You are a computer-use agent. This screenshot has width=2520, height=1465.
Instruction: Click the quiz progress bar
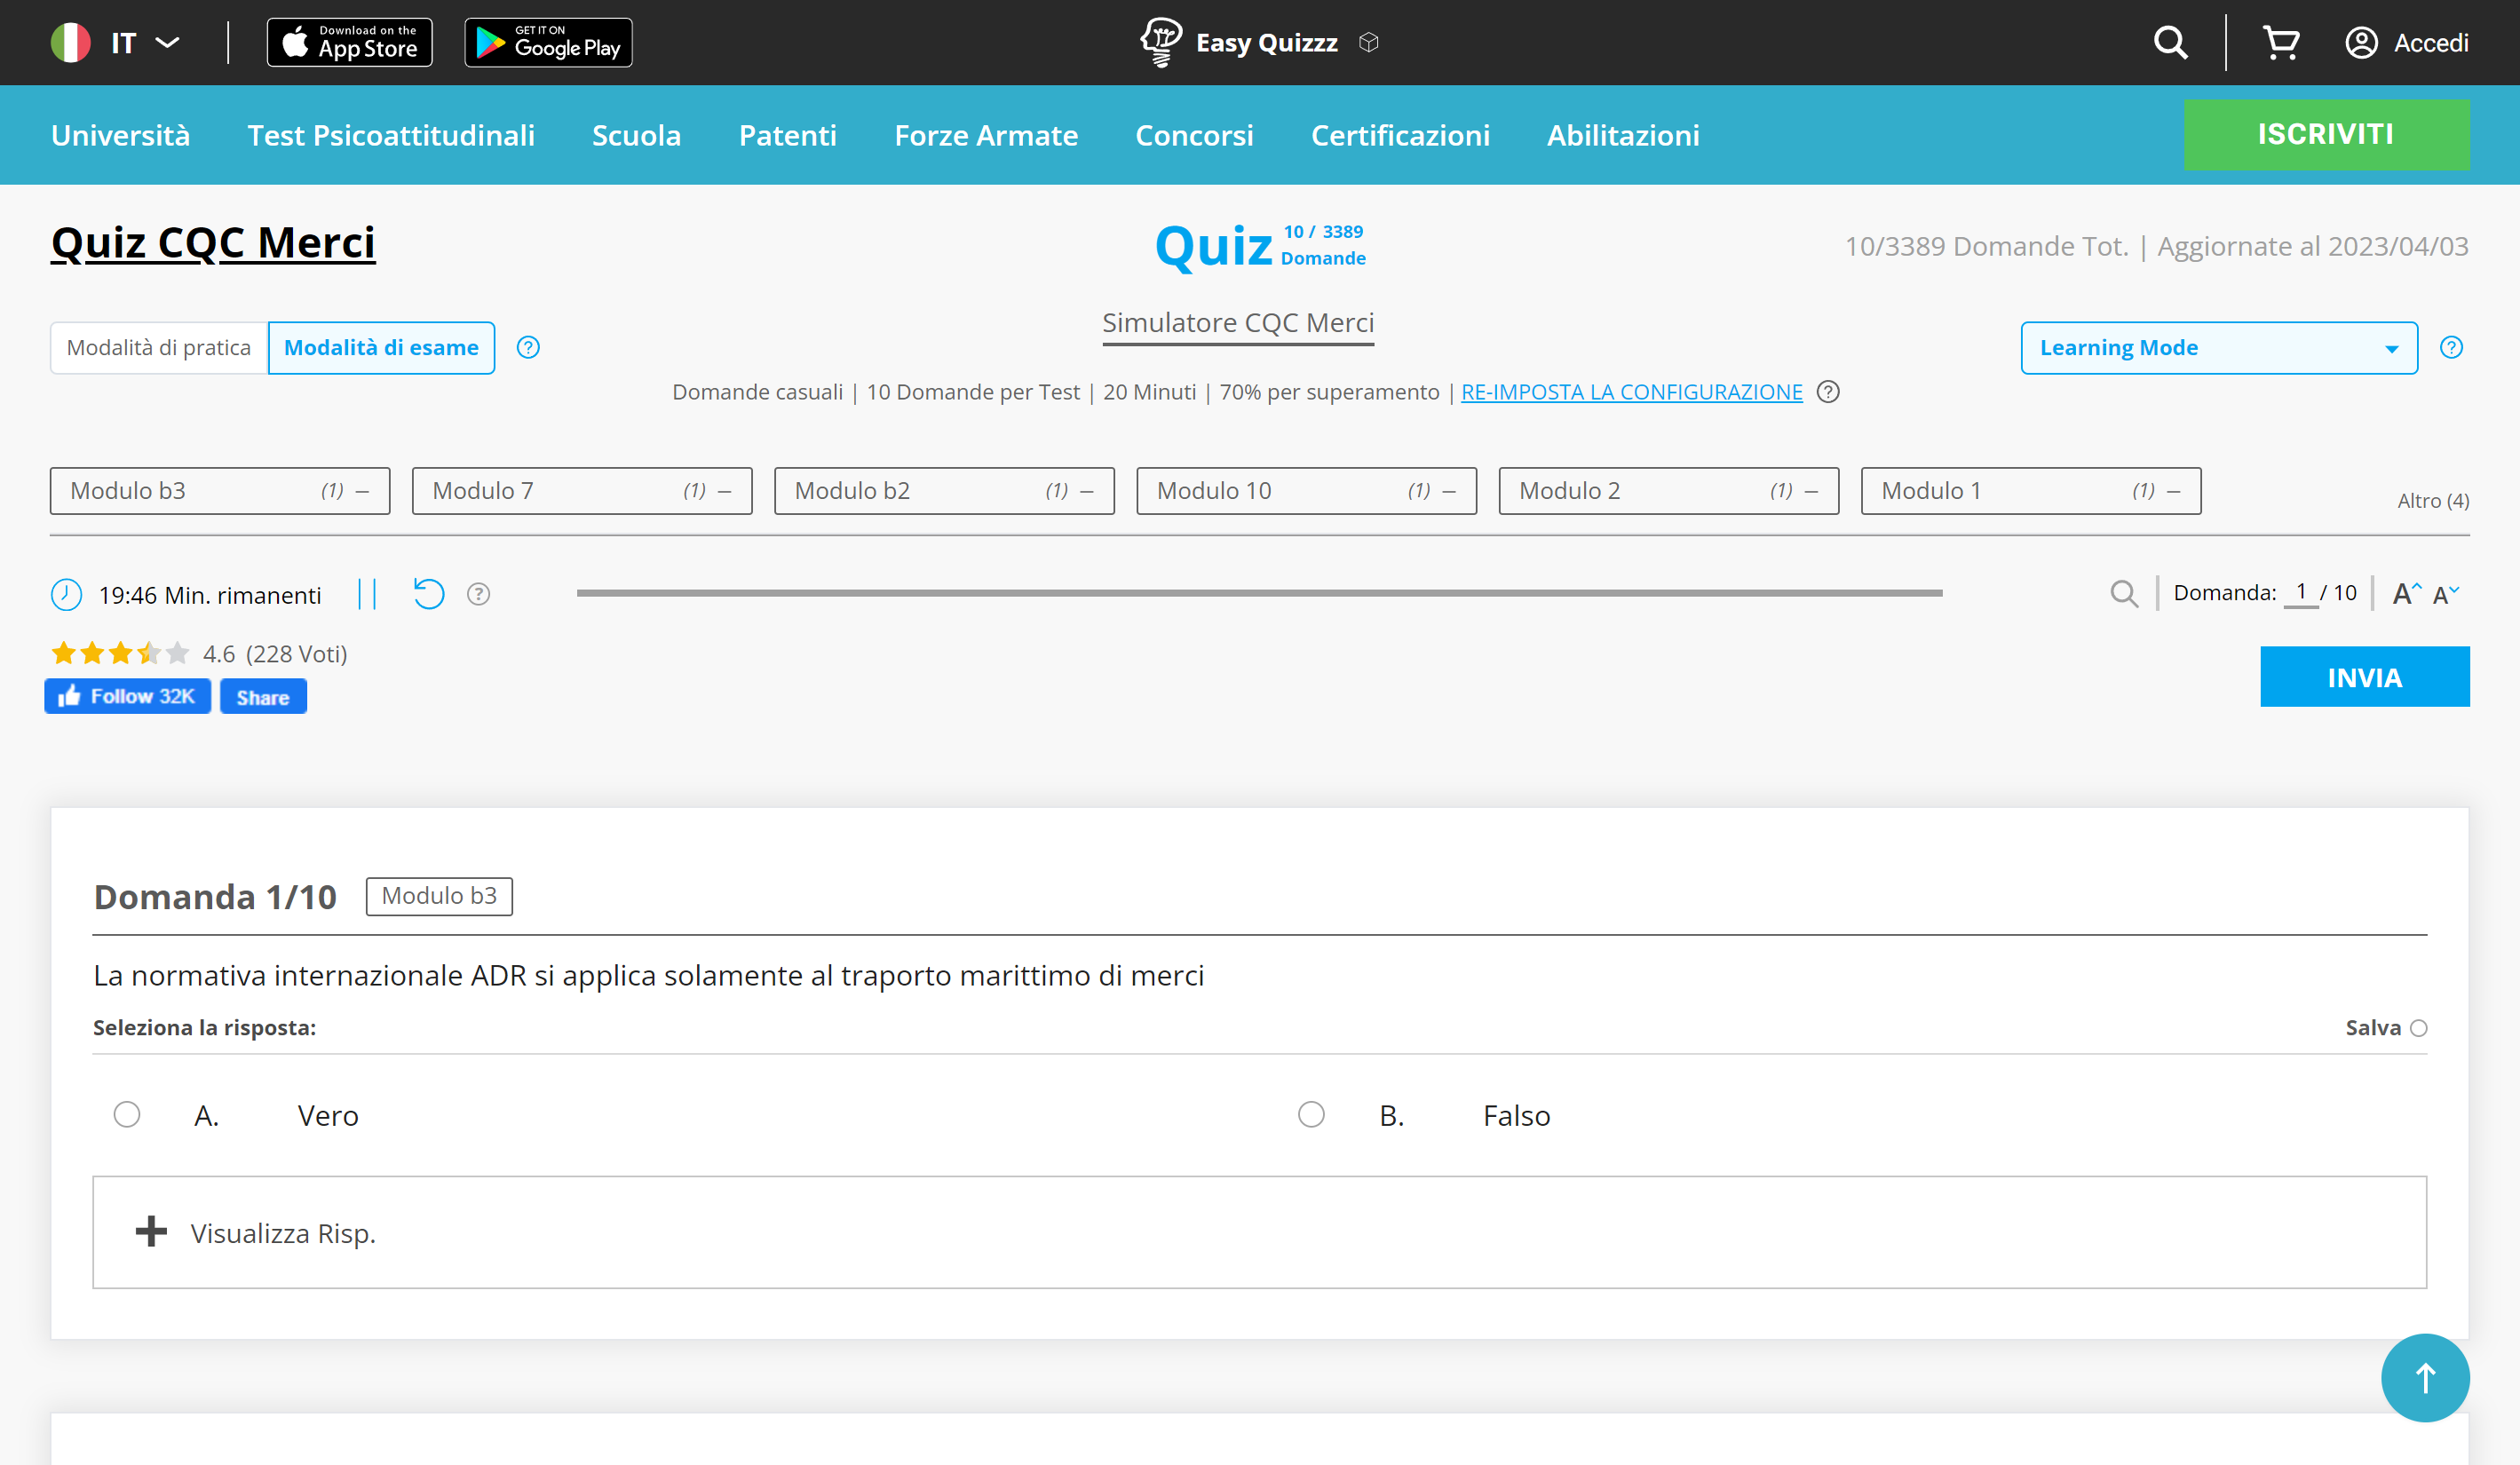click(x=1259, y=593)
